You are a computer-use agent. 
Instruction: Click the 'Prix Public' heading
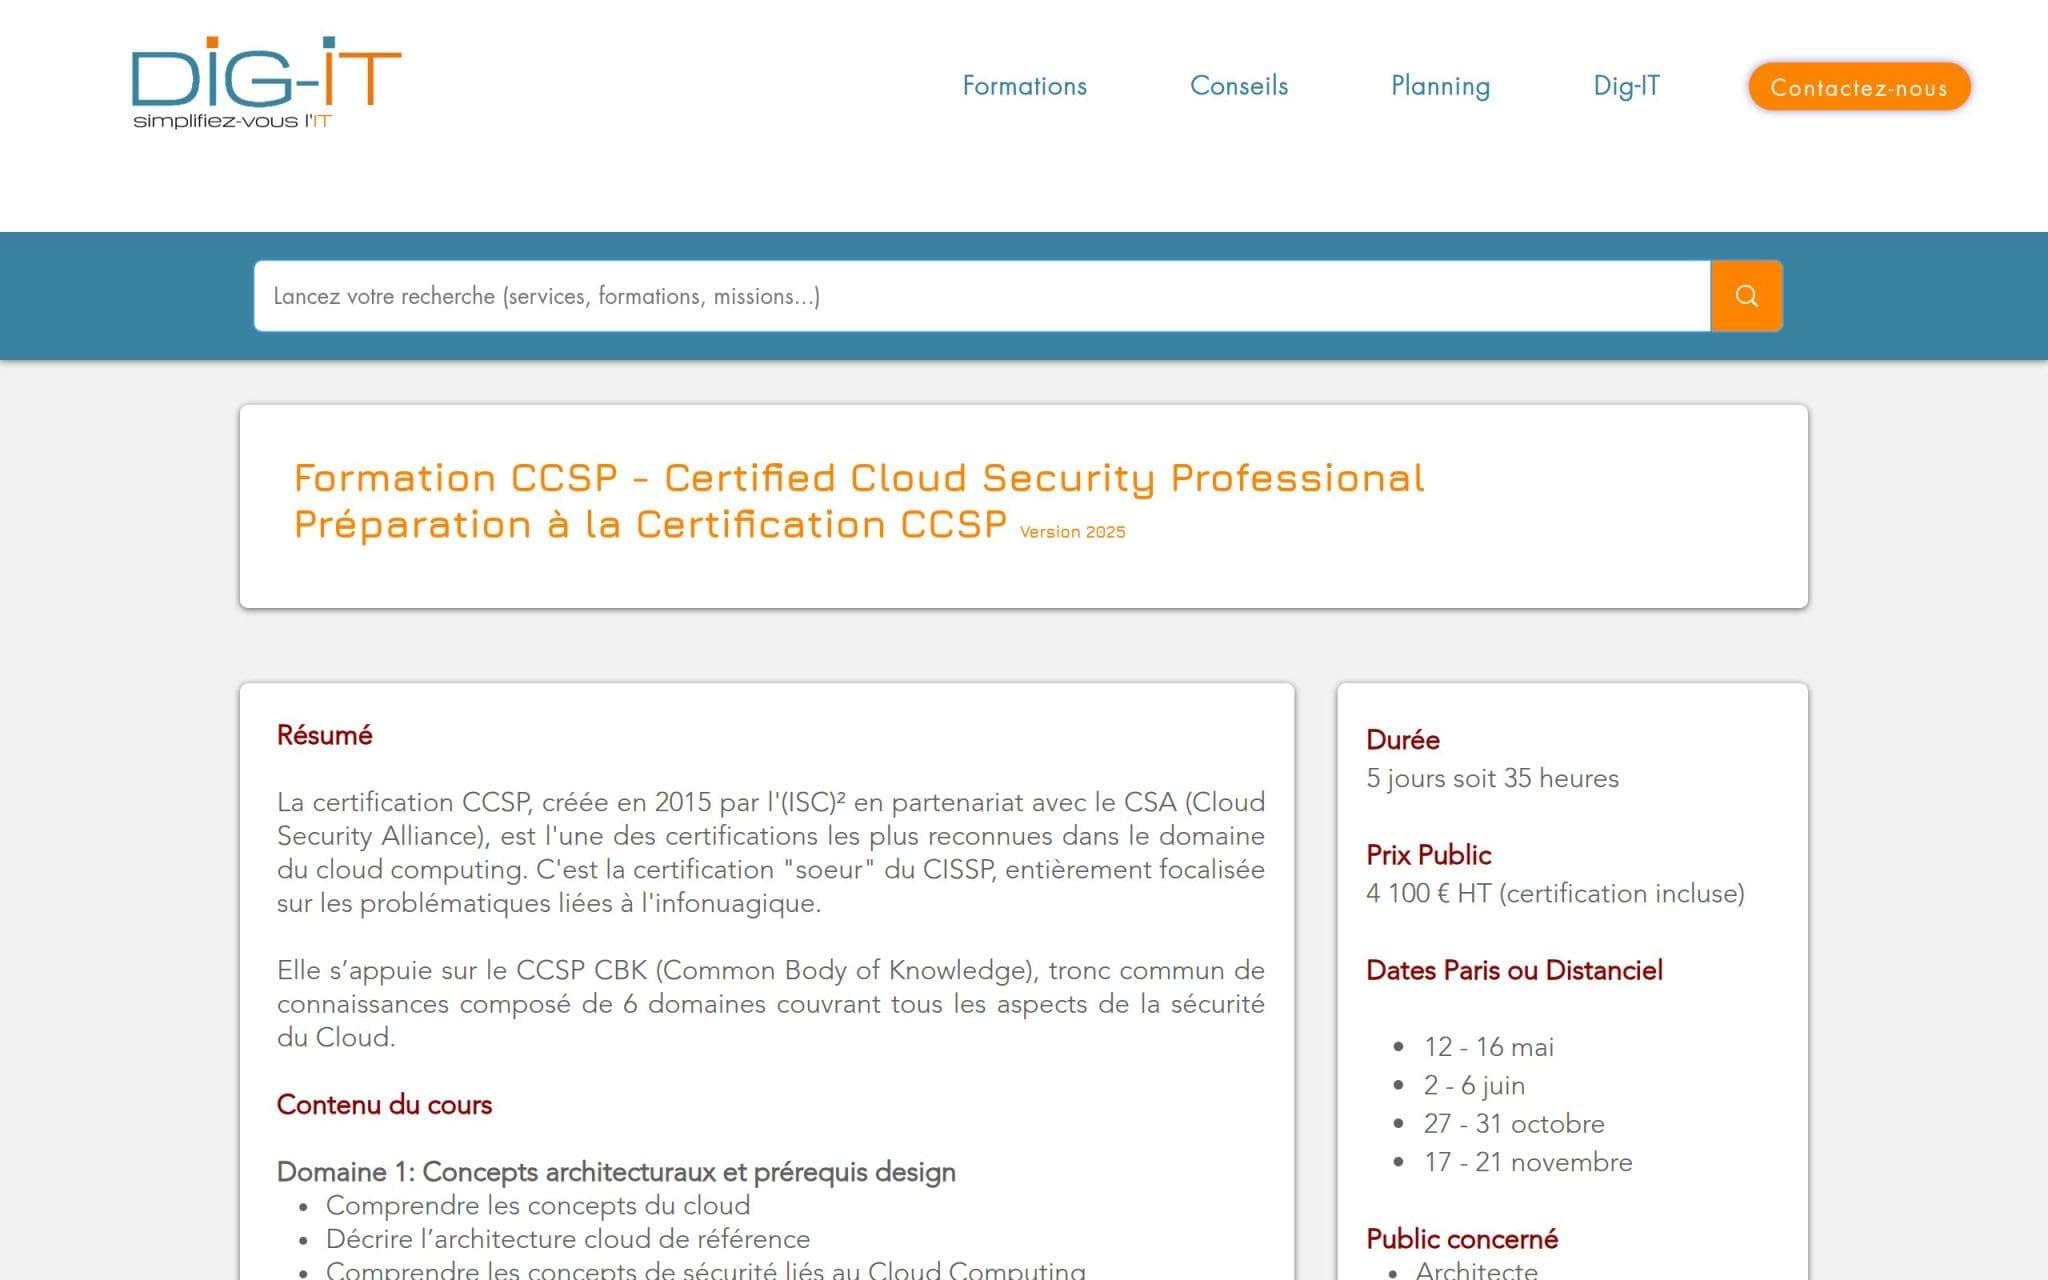(x=1428, y=855)
